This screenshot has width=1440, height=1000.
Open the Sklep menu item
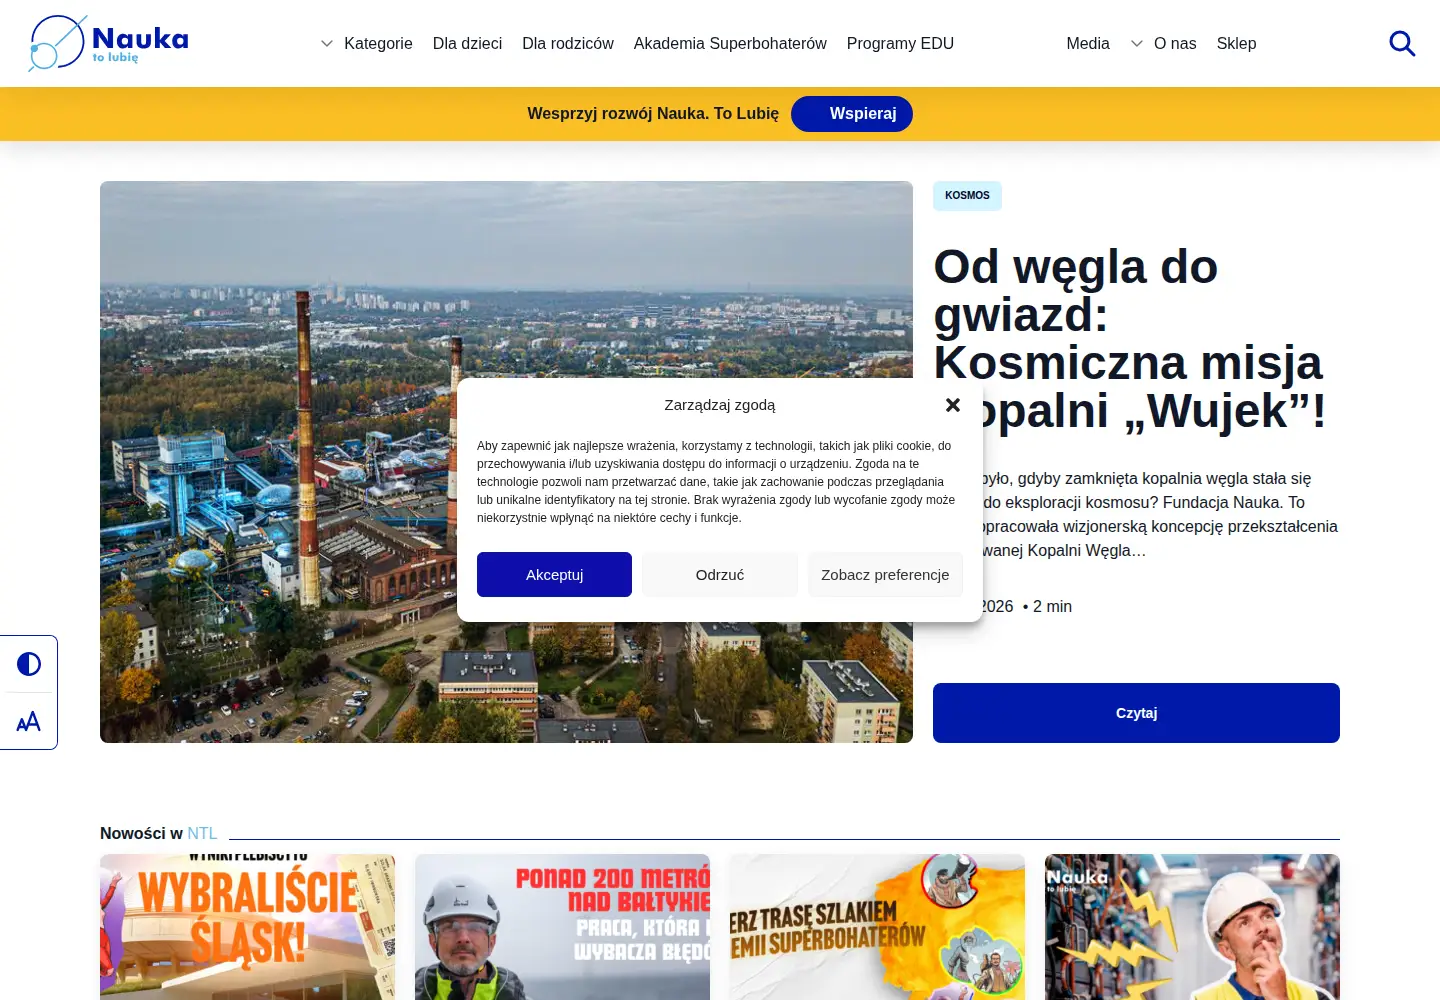pyautogui.click(x=1236, y=43)
